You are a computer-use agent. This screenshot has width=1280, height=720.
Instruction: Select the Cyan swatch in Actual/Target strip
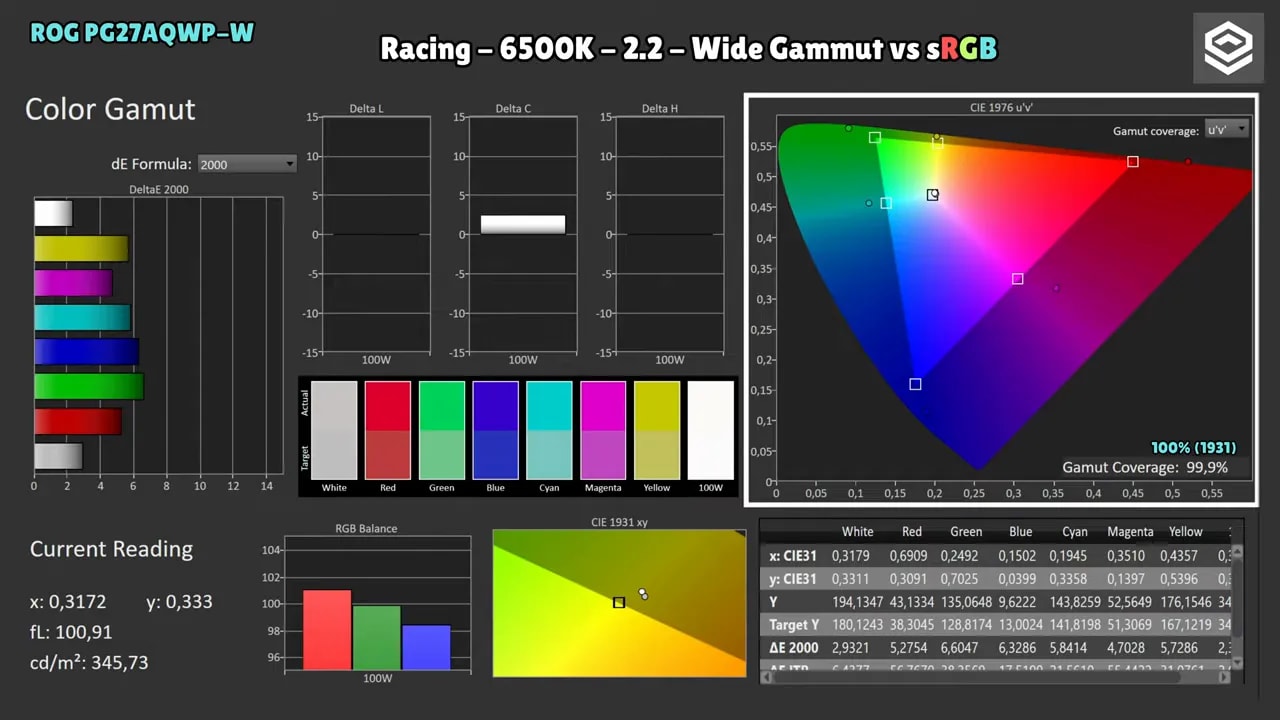(x=549, y=430)
